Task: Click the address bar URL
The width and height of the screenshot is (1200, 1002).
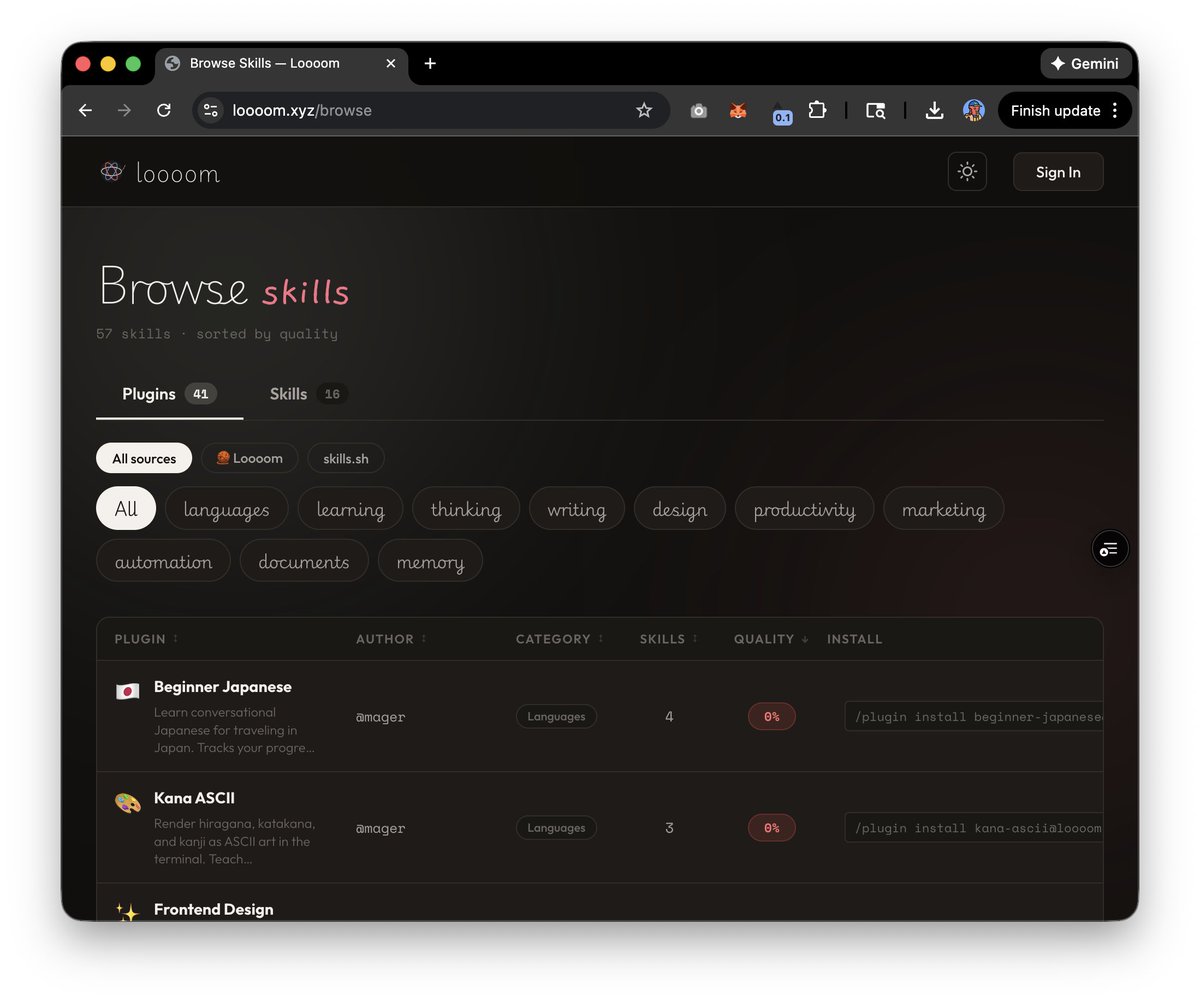Action: (x=302, y=111)
